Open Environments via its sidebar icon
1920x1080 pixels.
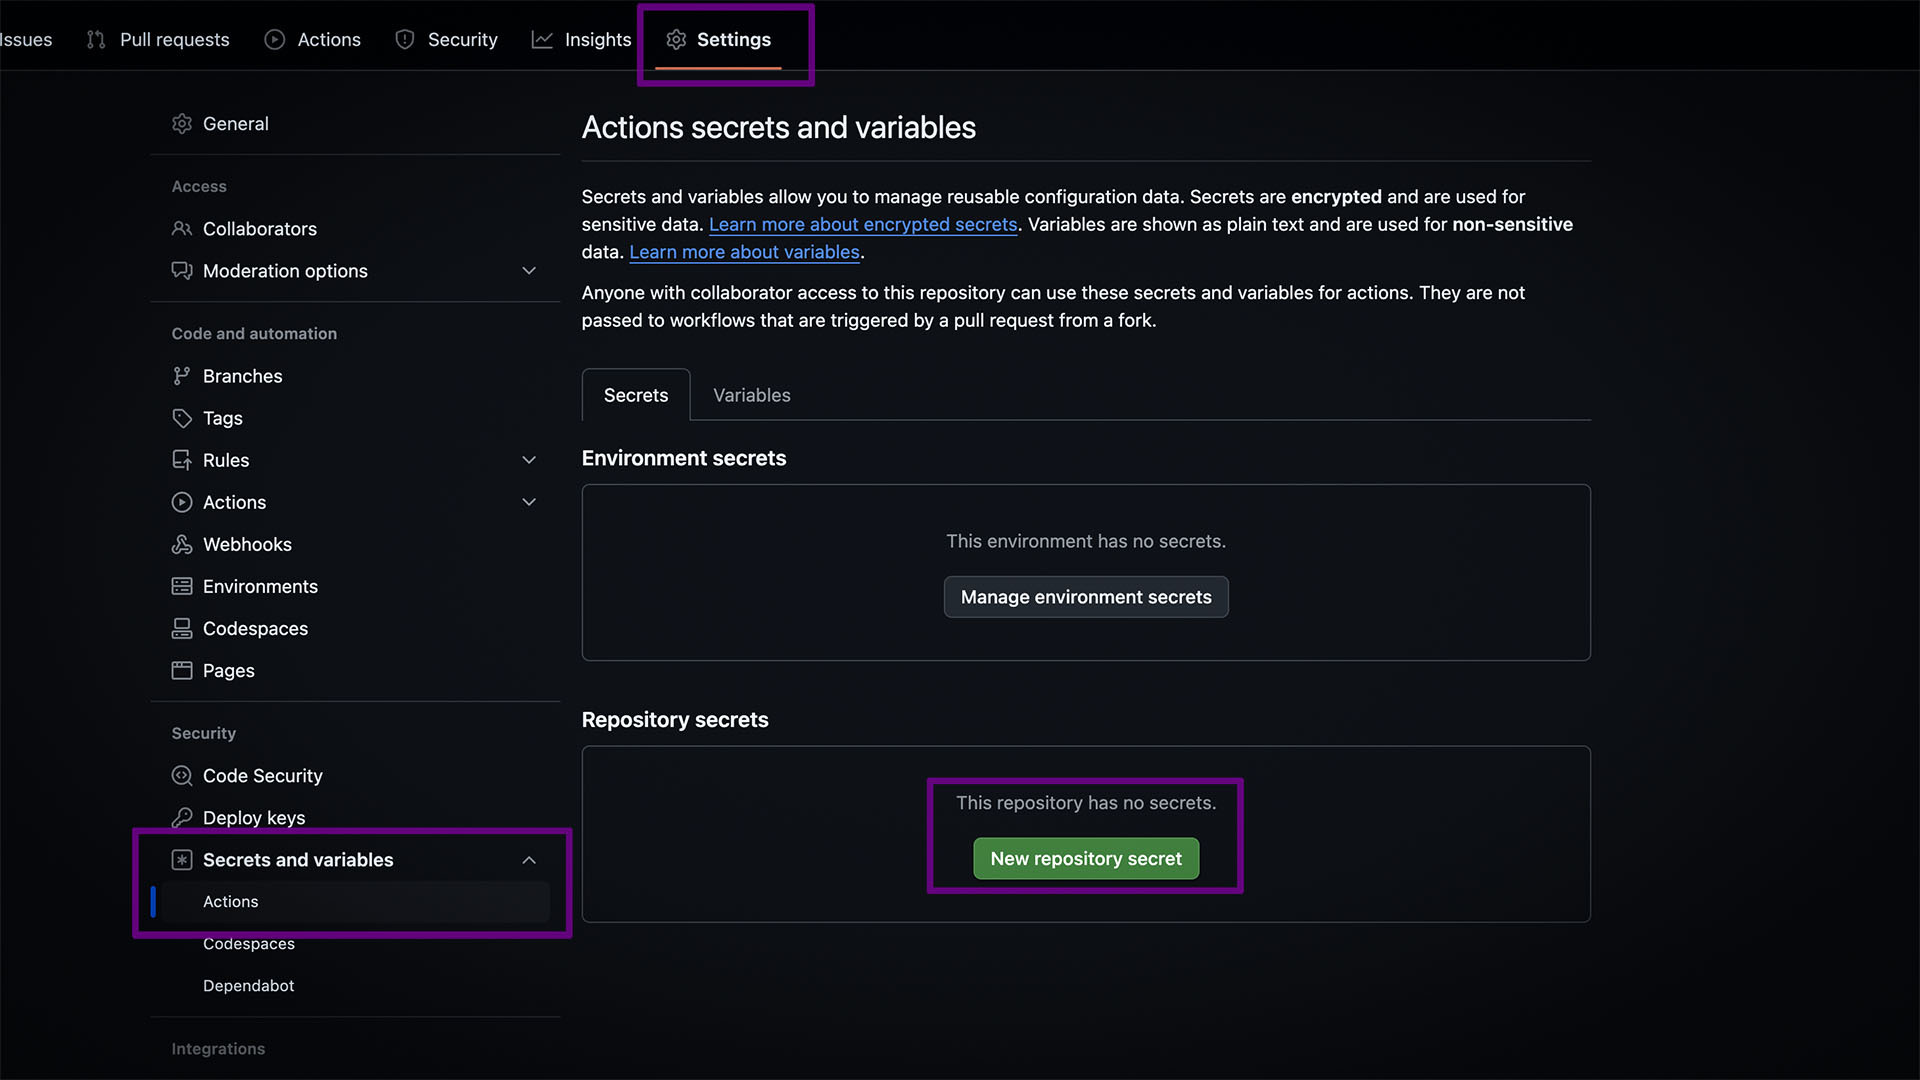click(181, 586)
